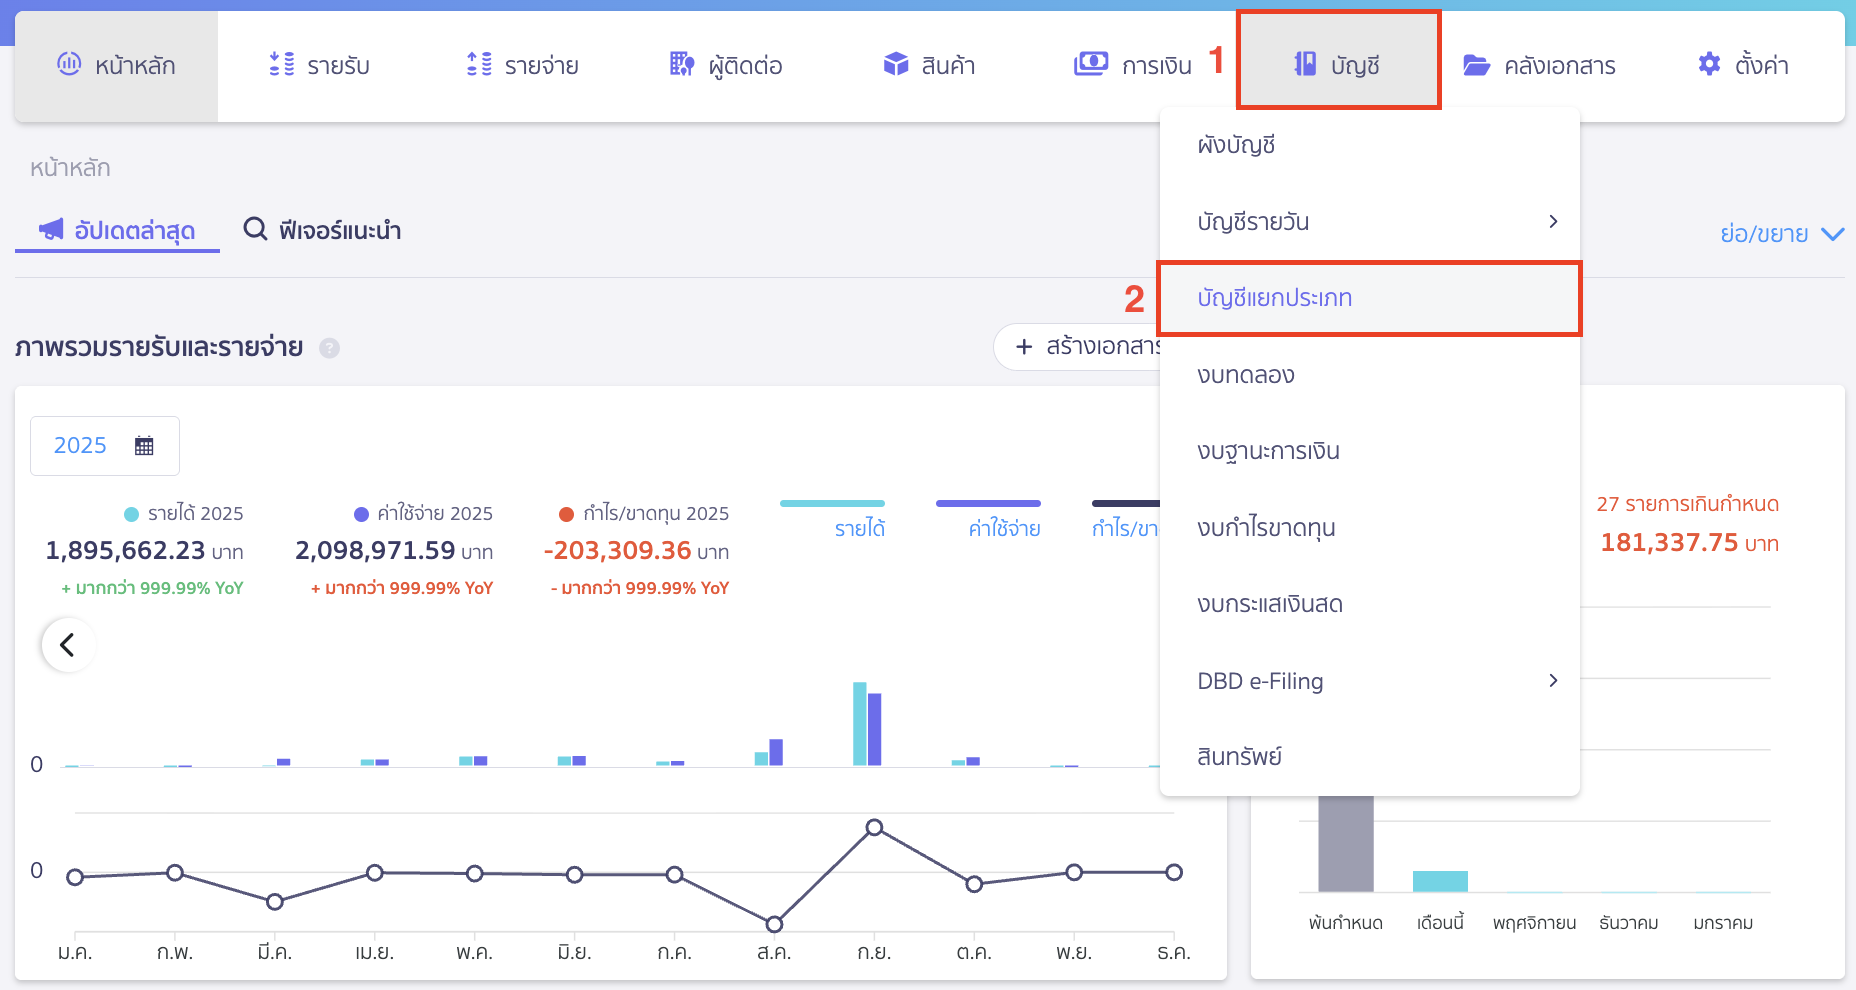The image size is (1856, 990).
Task: Click the การเงิน finance money icon
Action: click(1090, 64)
